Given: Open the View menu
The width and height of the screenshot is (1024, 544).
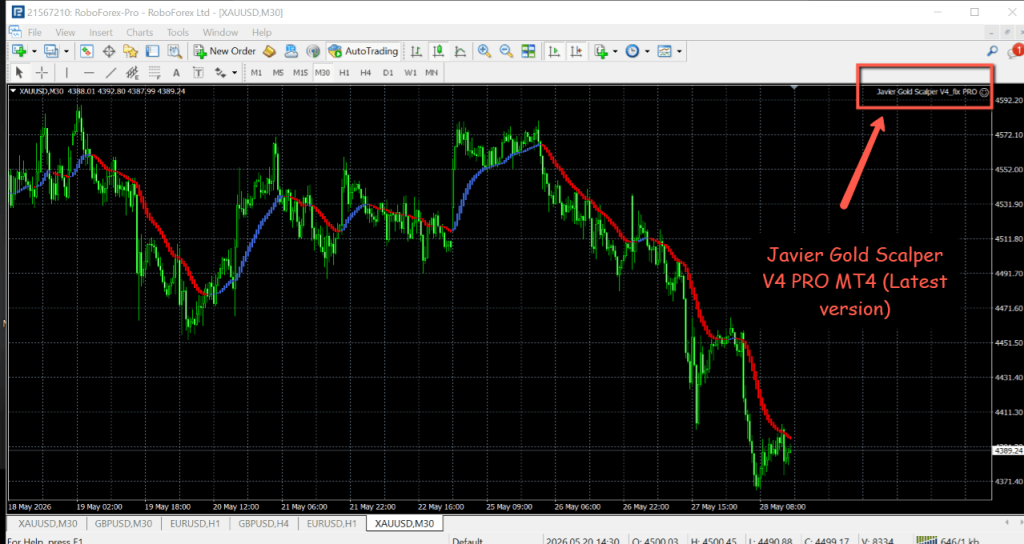Looking at the screenshot, I should click(65, 32).
